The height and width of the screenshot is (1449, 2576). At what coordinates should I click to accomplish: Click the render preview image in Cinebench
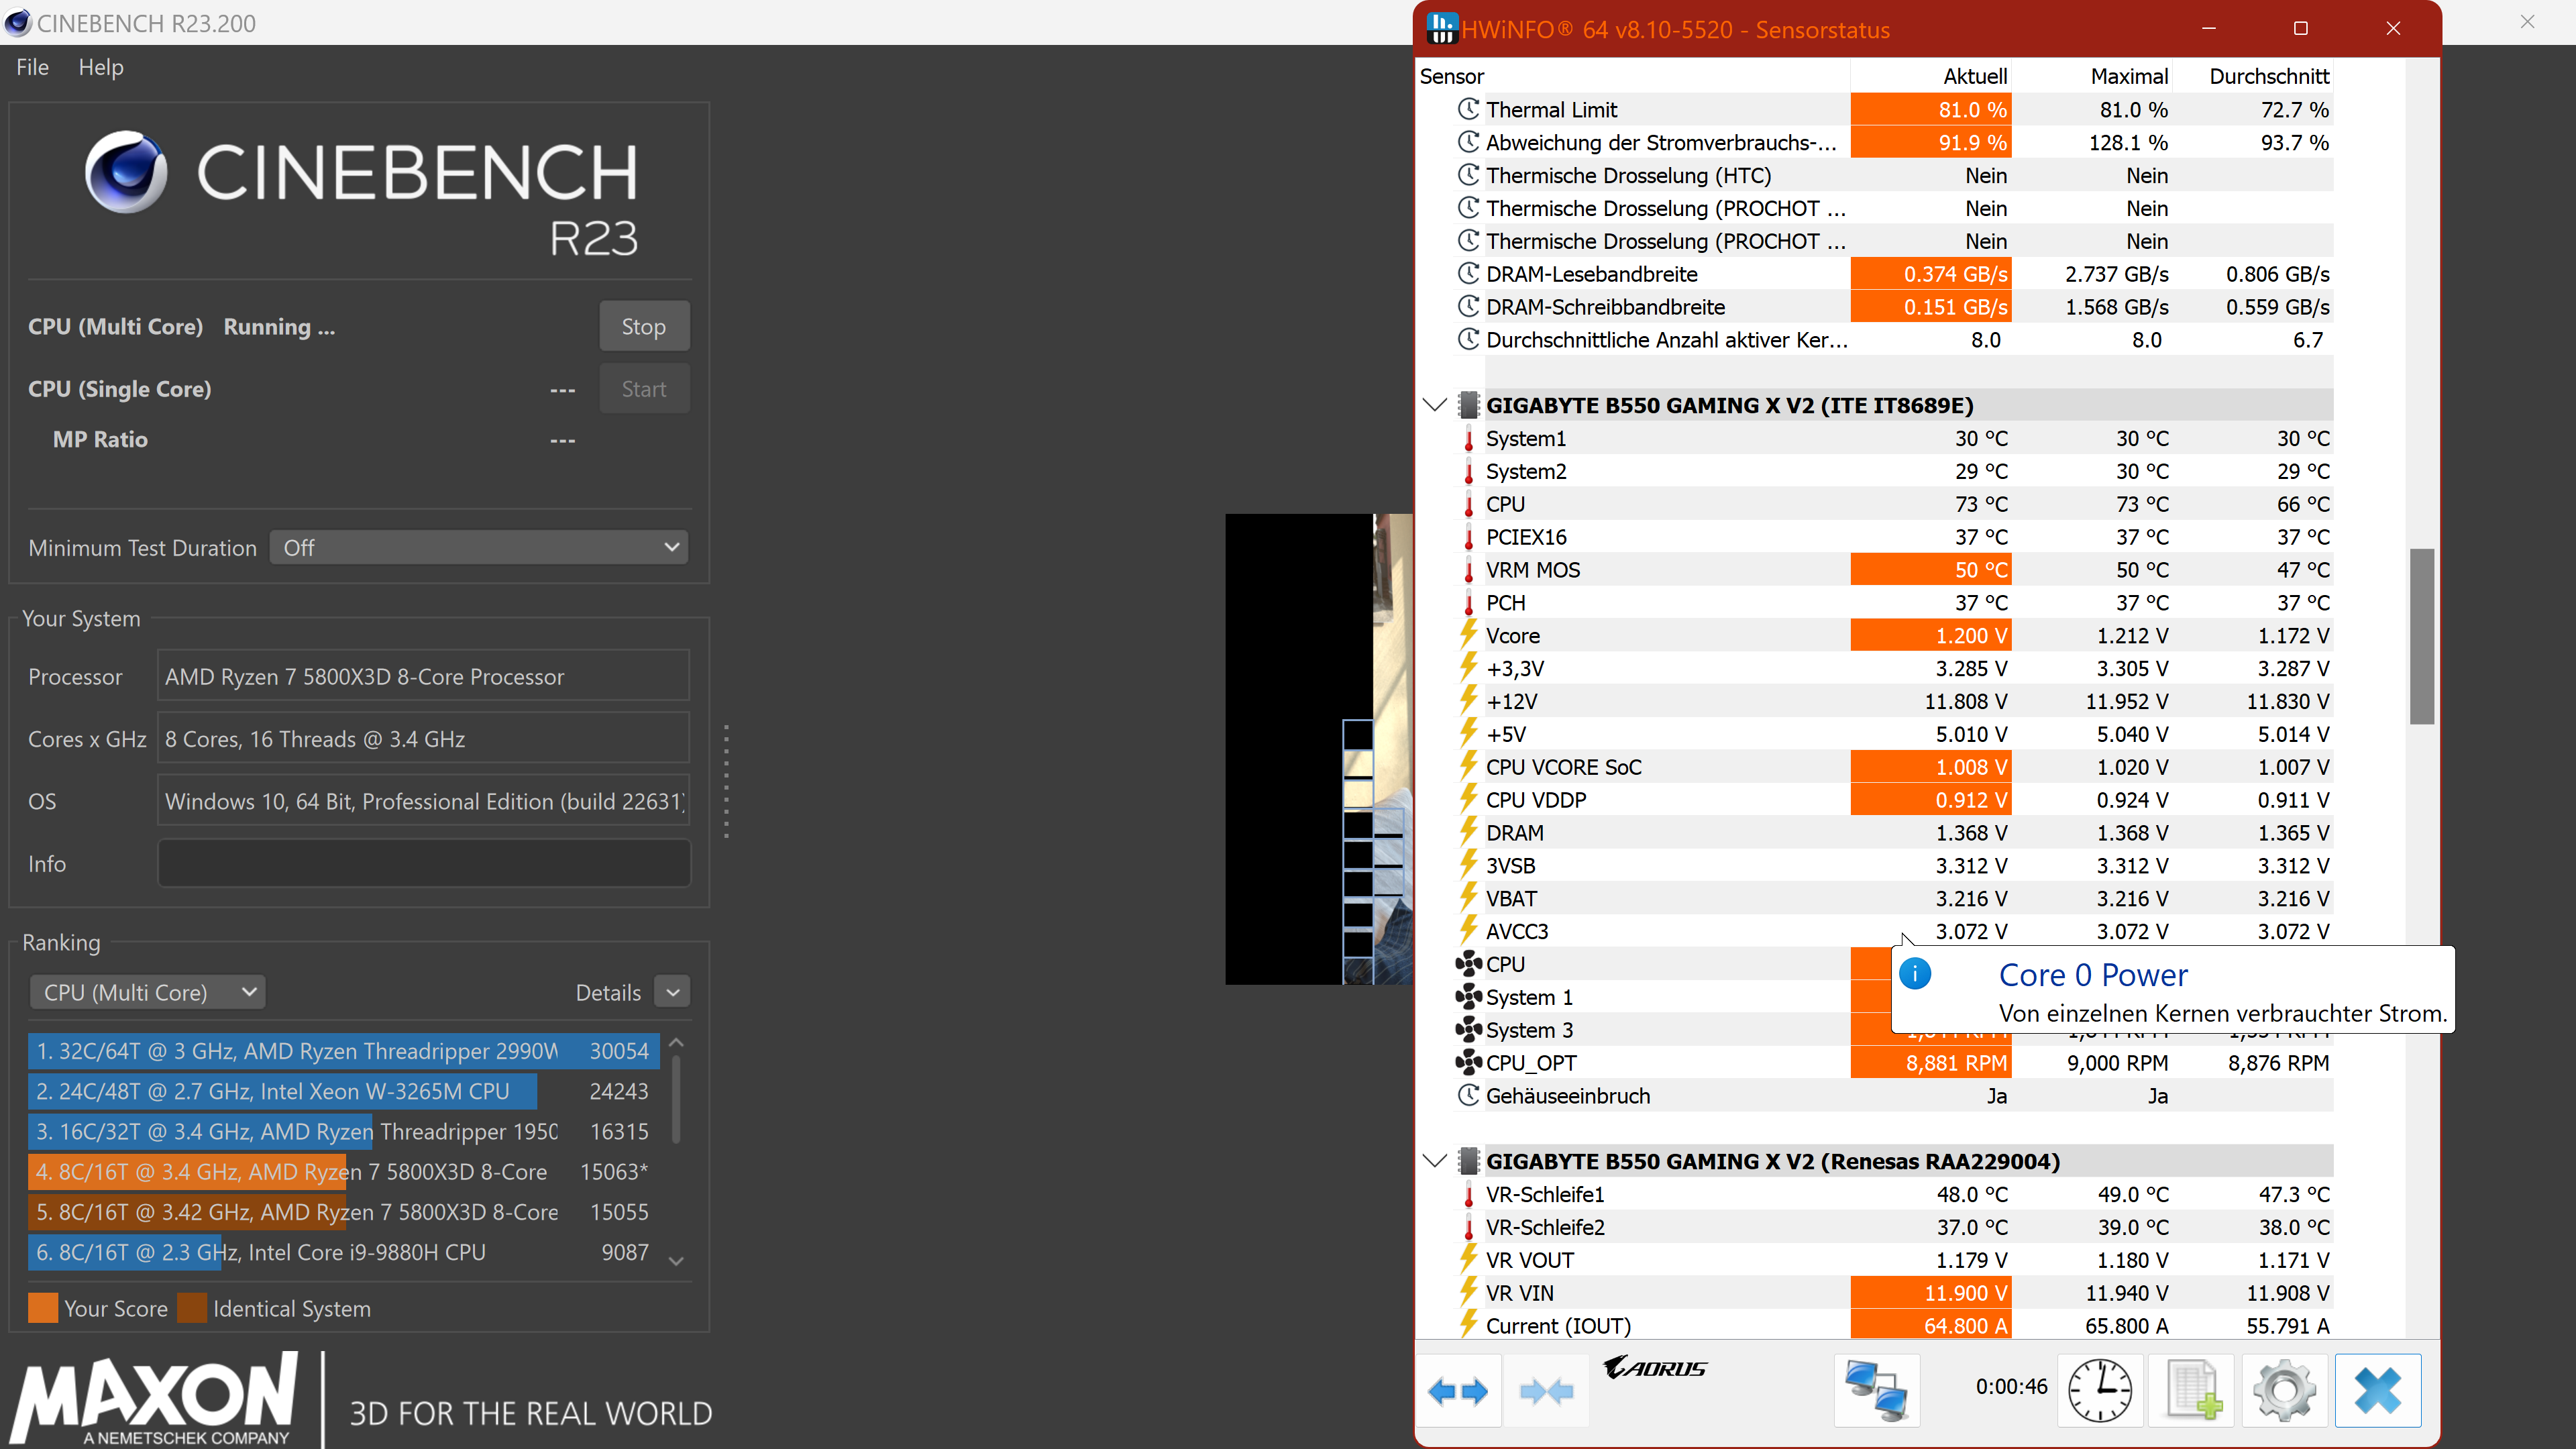[x=1318, y=748]
